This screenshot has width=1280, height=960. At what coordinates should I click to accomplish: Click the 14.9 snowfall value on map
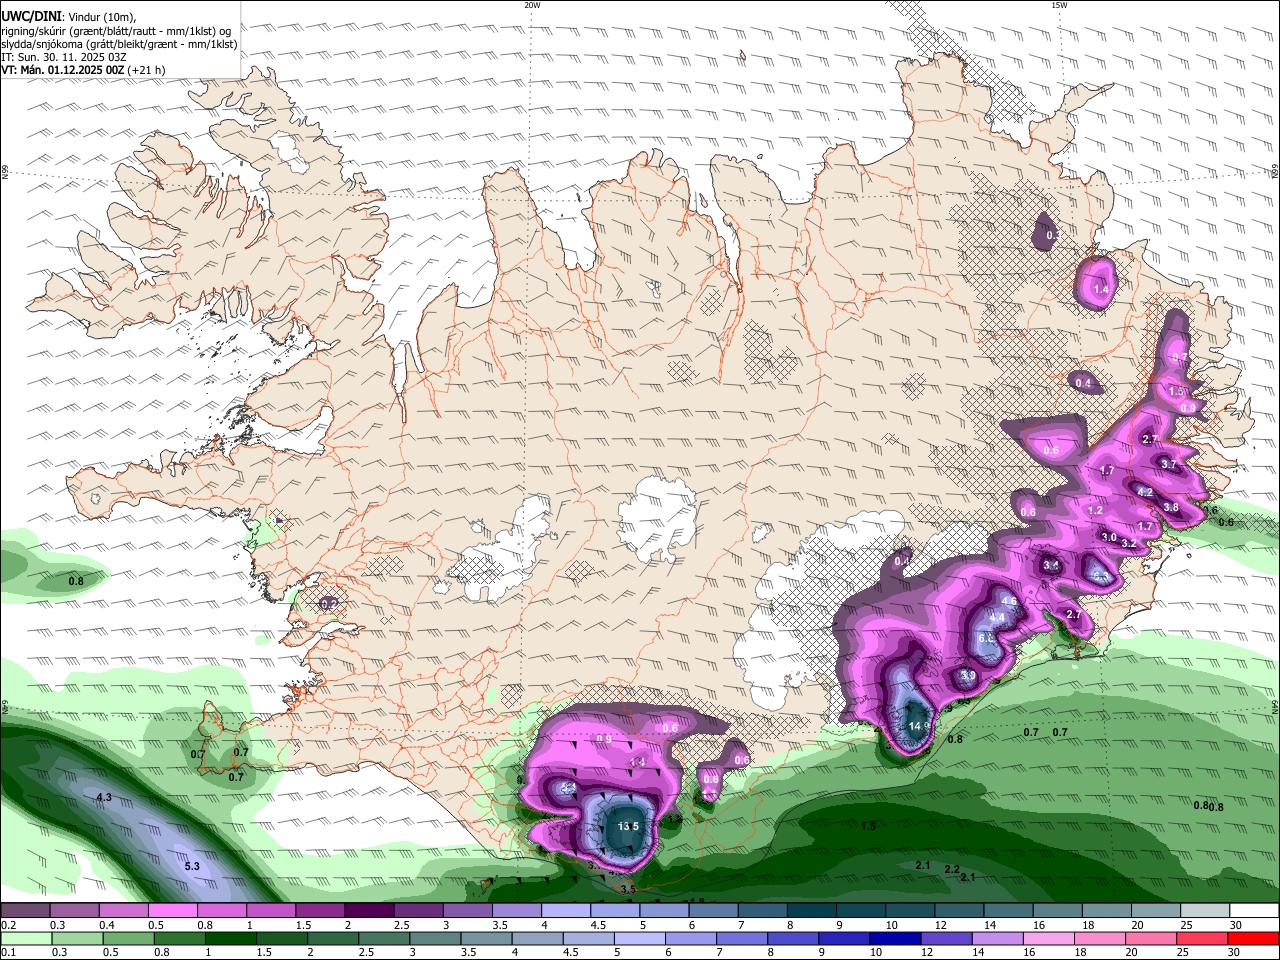(x=919, y=726)
